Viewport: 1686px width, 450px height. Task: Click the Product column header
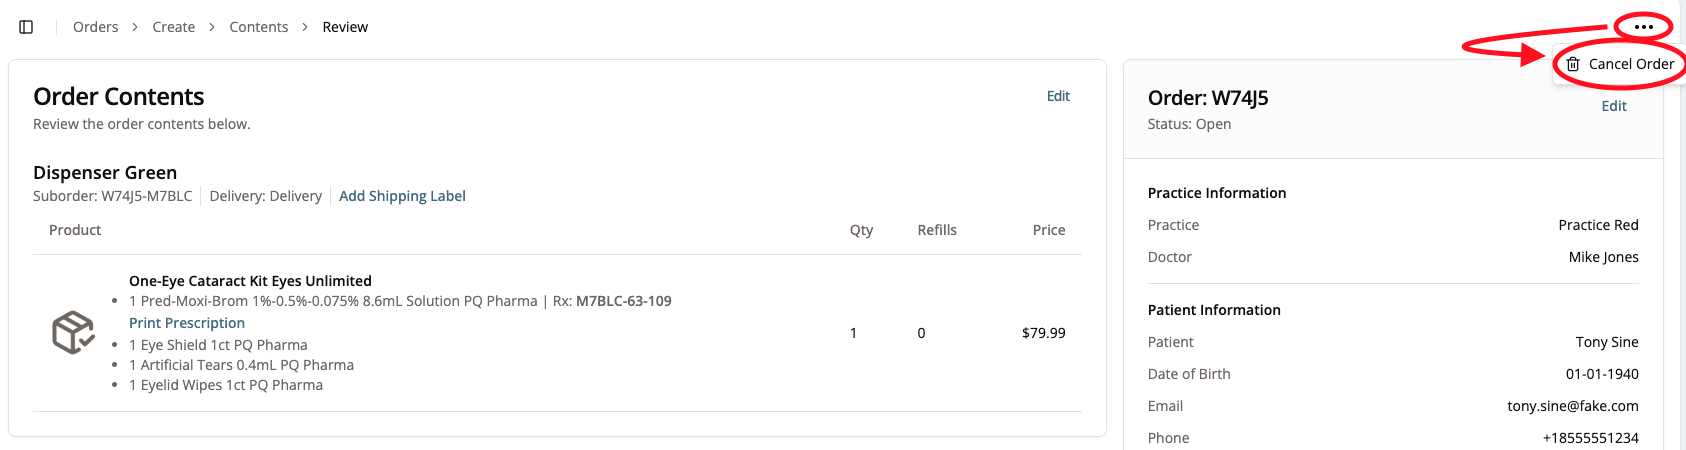click(75, 230)
